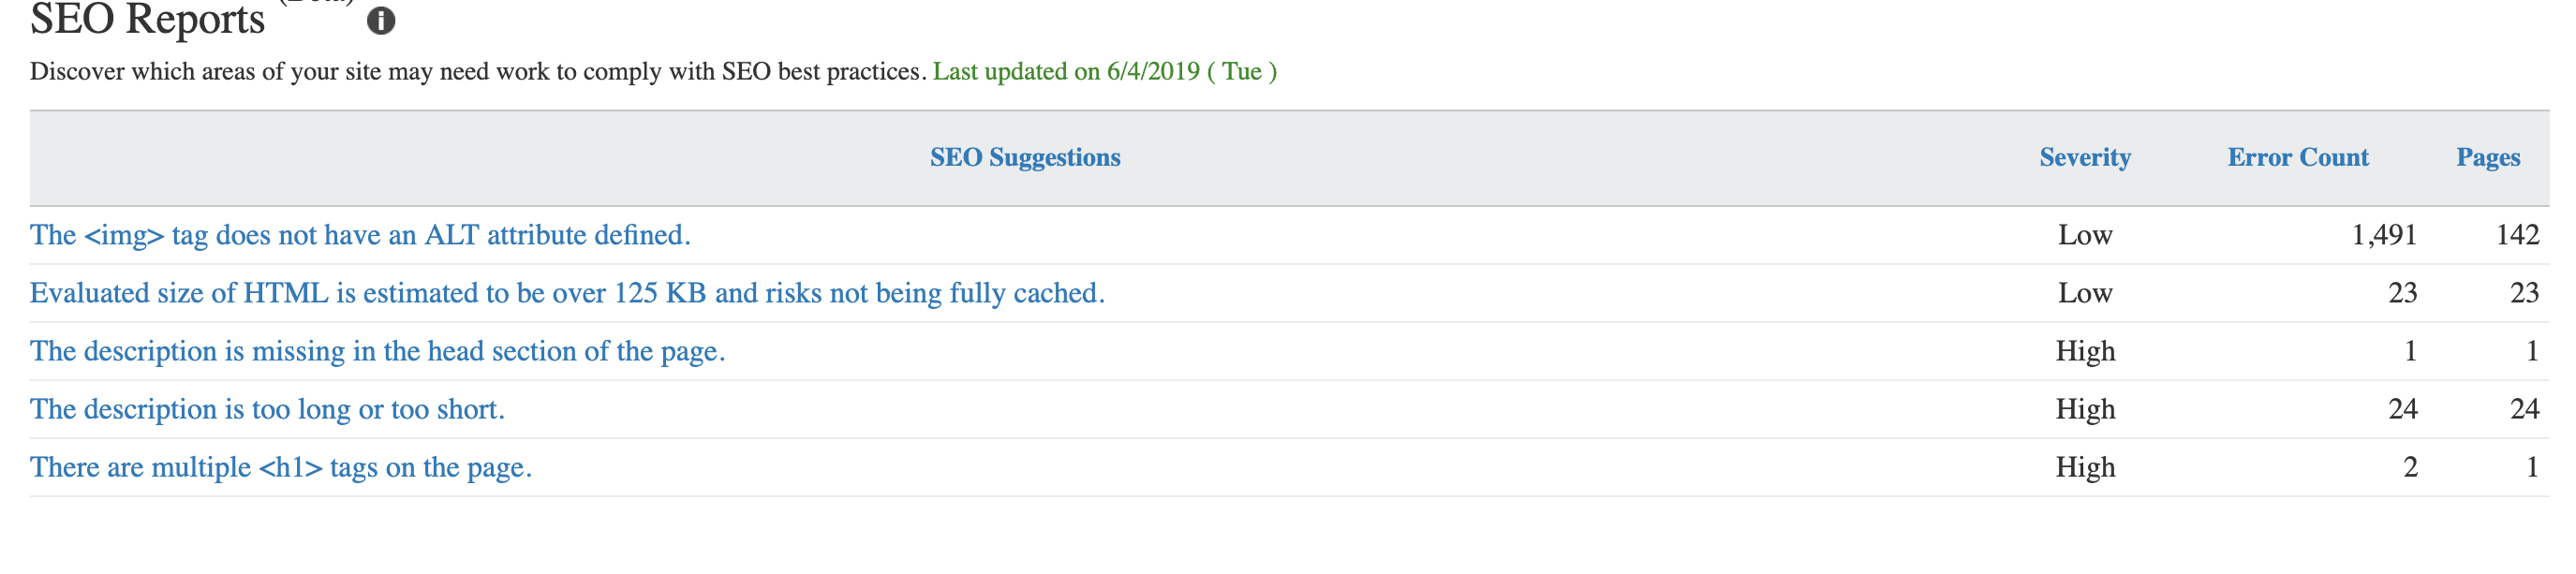
Task: Click error count 24 in description length row
Action: pyautogui.click(x=2402, y=409)
